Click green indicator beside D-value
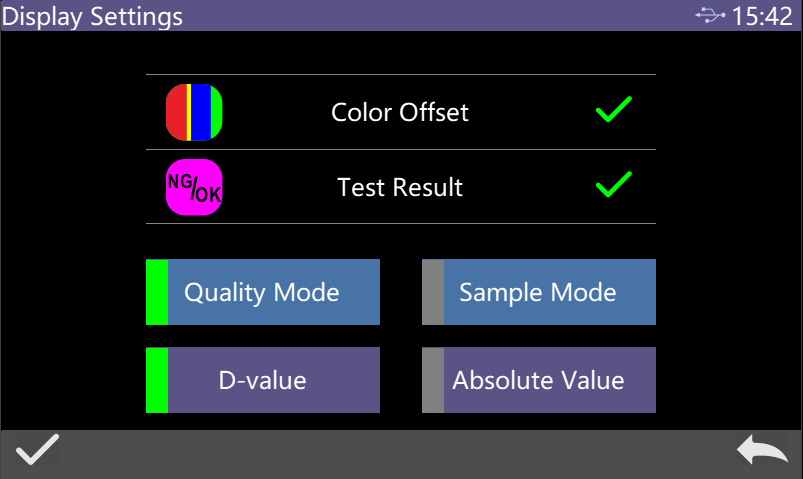The height and width of the screenshot is (479, 803). click(157, 380)
